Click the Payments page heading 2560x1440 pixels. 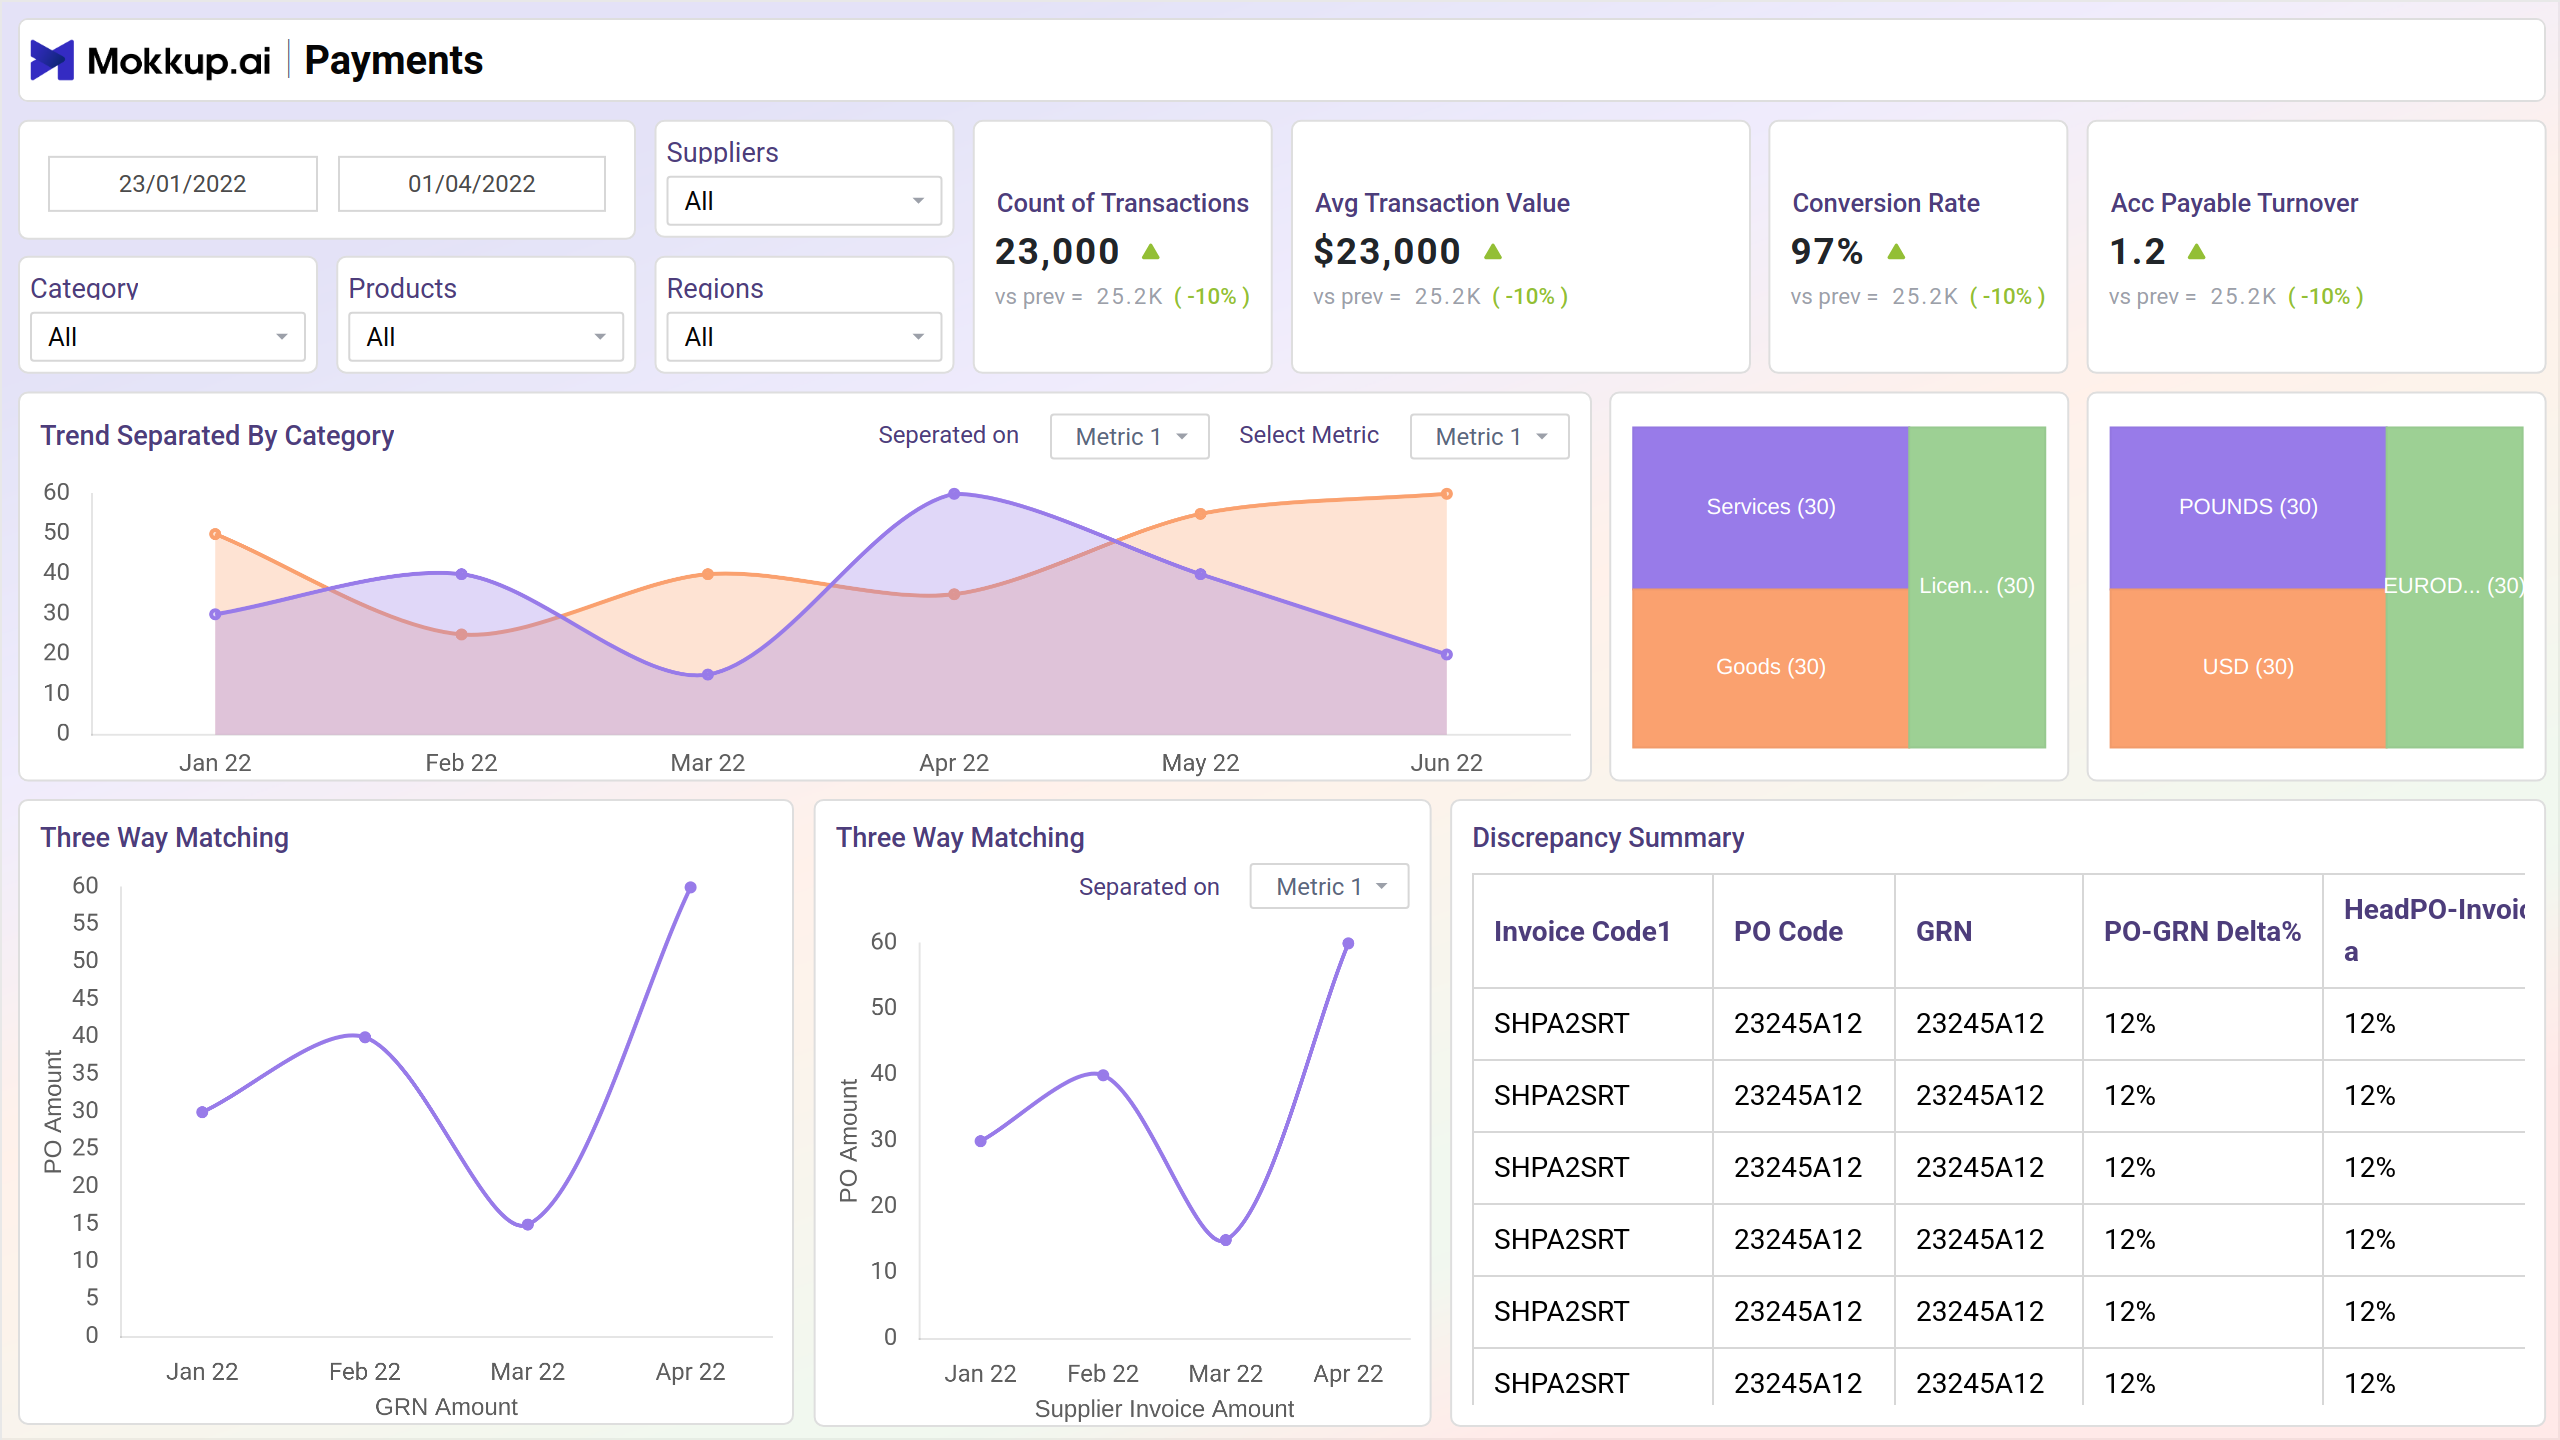393,61
